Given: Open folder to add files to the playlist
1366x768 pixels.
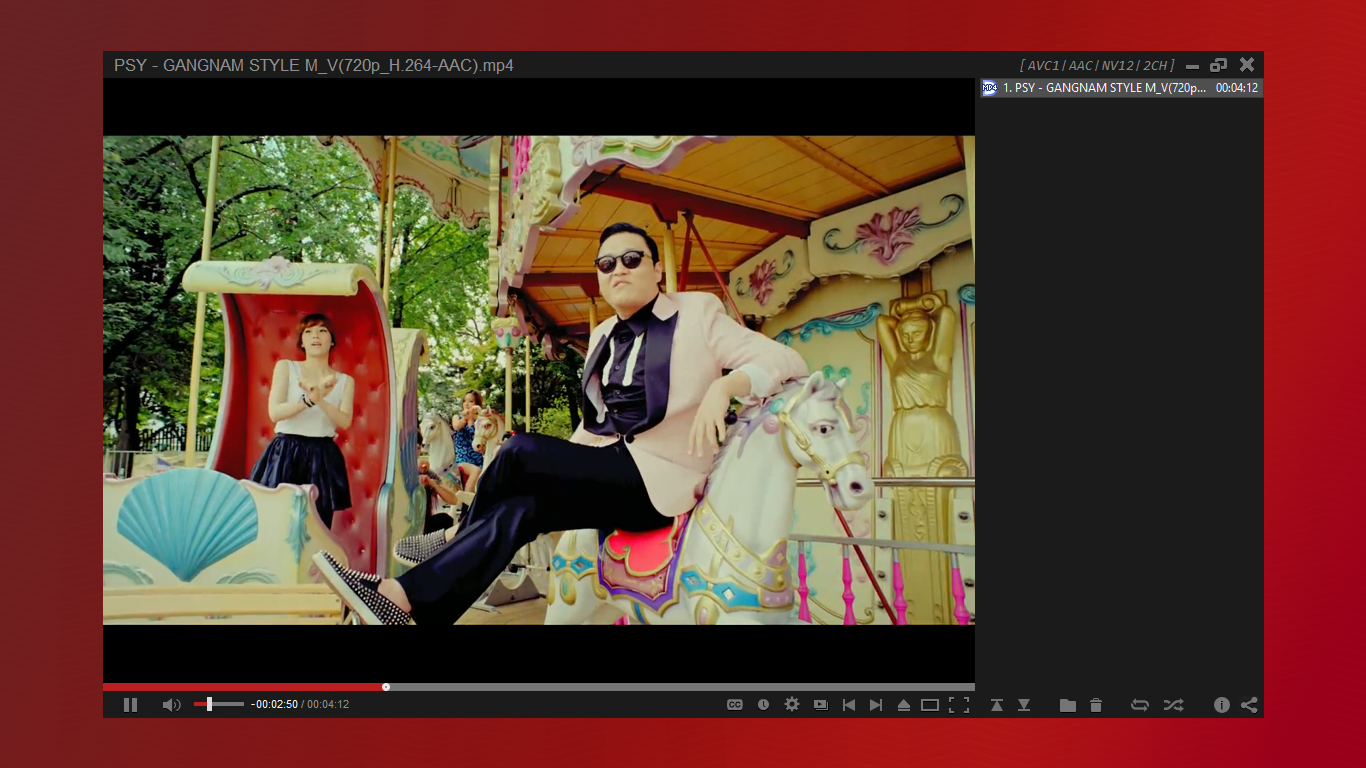Looking at the screenshot, I should pyautogui.click(x=1068, y=705).
